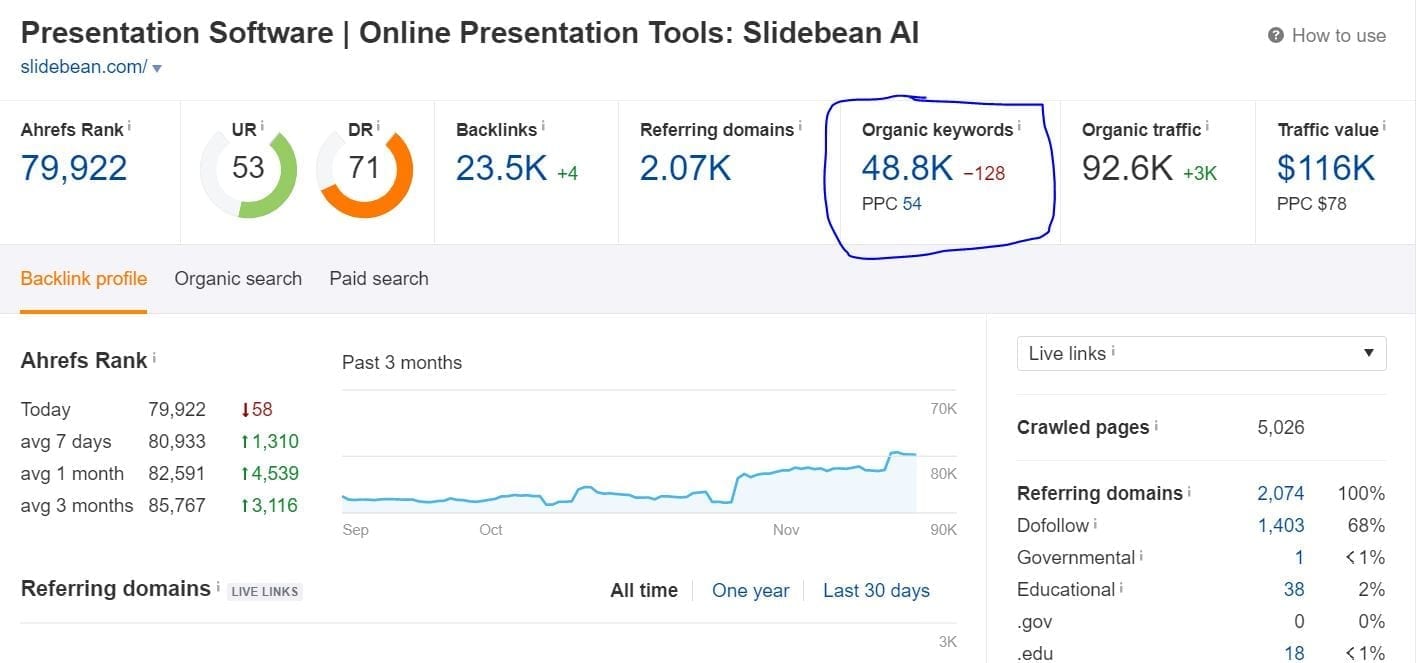
Task: Click the How to use help icon
Action: click(1276, 36)
